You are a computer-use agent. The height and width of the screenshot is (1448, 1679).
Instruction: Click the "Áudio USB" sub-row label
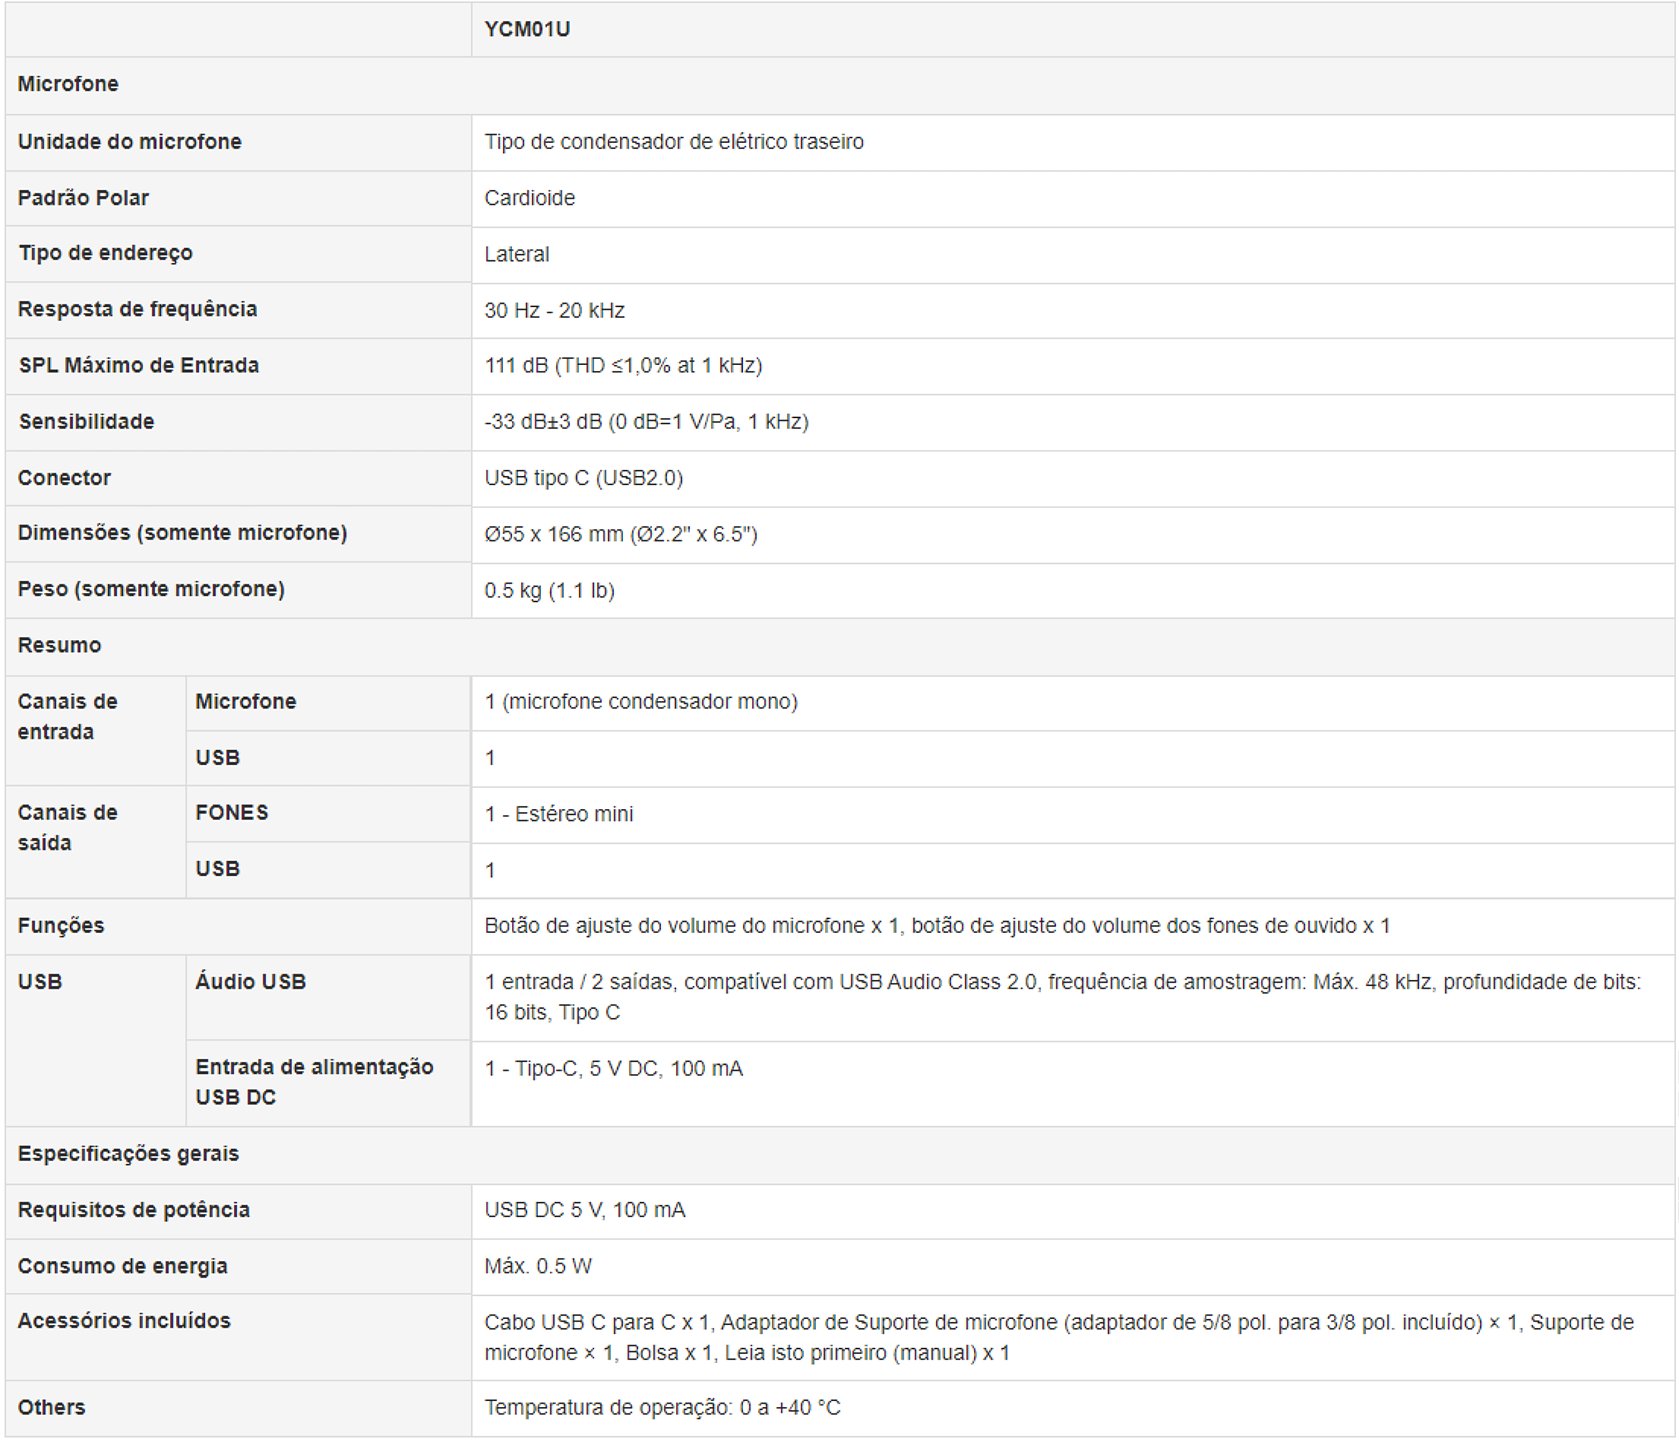click(x=251, y=982)
